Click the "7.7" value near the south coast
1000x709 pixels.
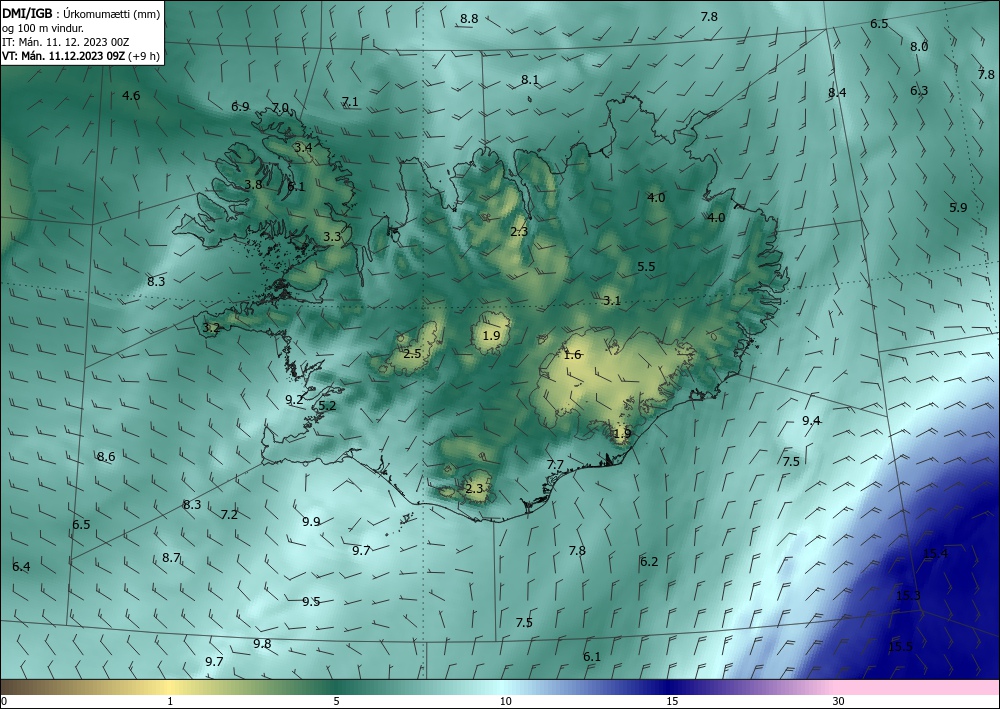pos(555,465)
